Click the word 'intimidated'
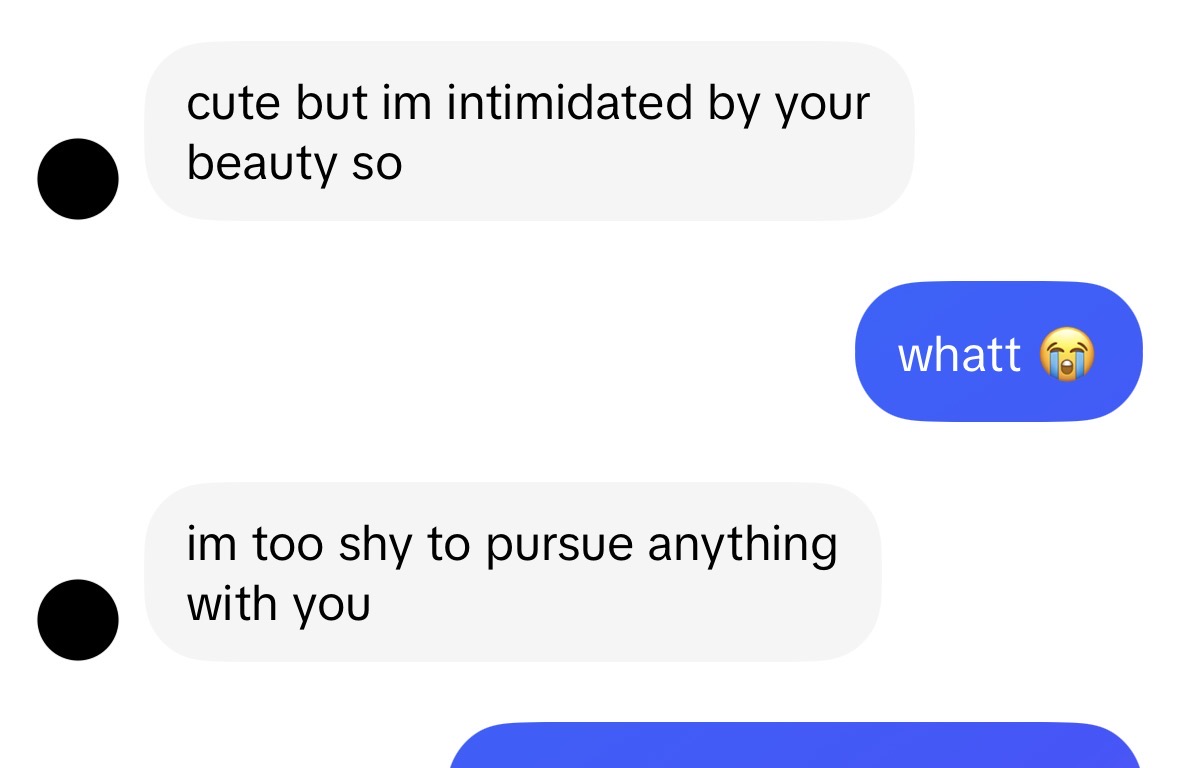The width and height of the screenshot is (1179, 768). tap(569, 102)
